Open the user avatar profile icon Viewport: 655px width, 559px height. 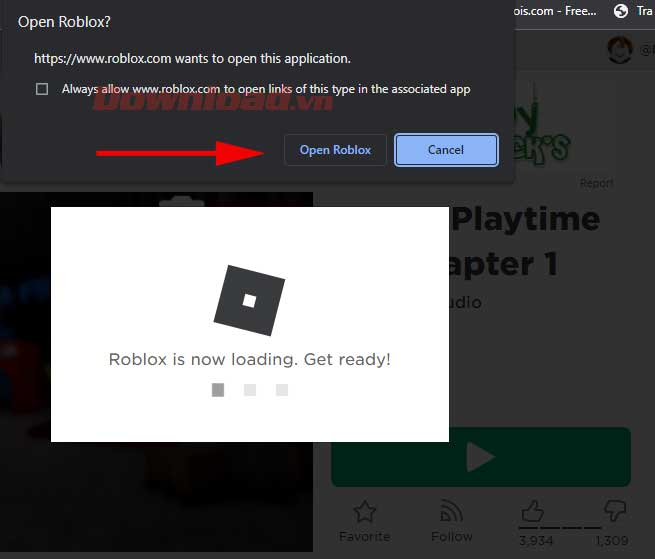(620, 49)
